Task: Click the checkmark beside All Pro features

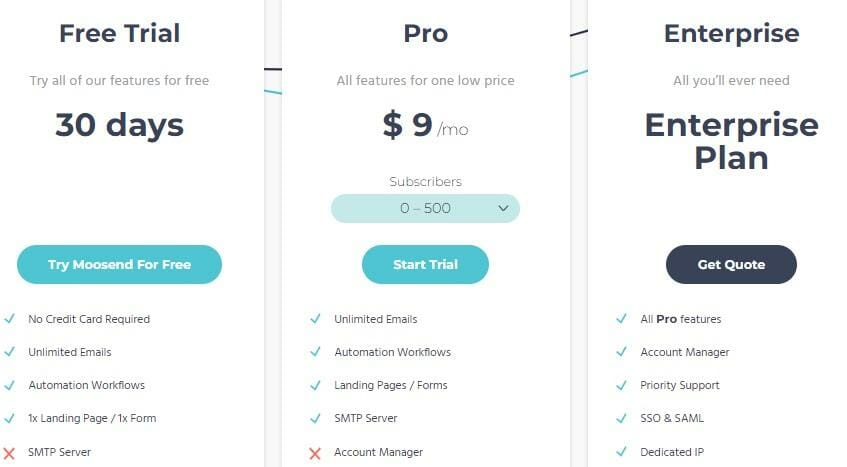Action: point(621,319)
